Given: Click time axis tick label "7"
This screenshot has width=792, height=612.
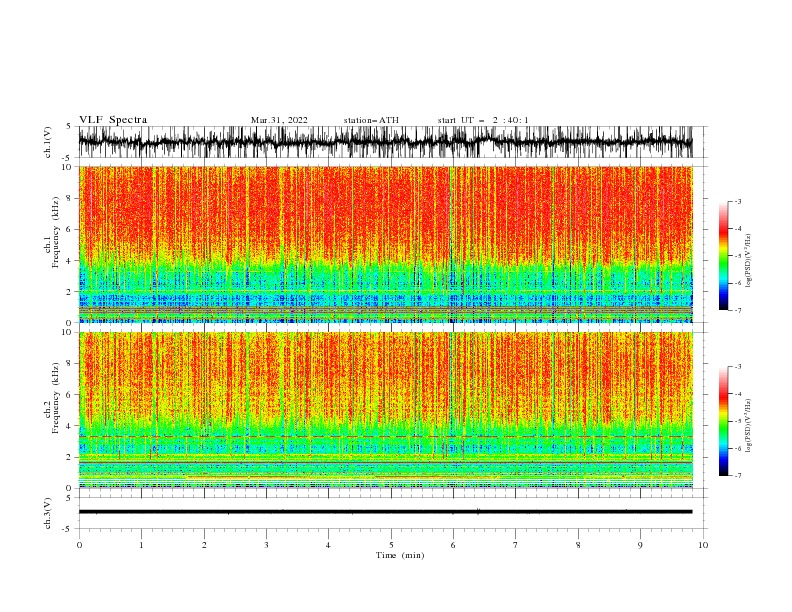Looking at the screenshot, I should click(516, 545).
